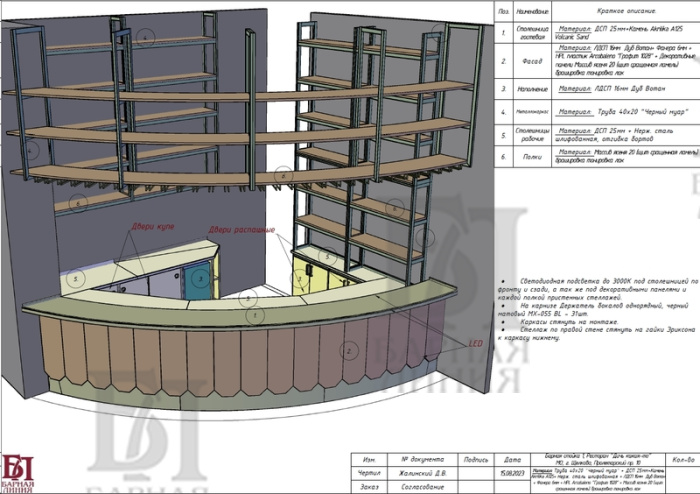Click the 'Двери распашные' red annotation label
The height and width of the screenshot is (494, 700).
pos(242,230)
